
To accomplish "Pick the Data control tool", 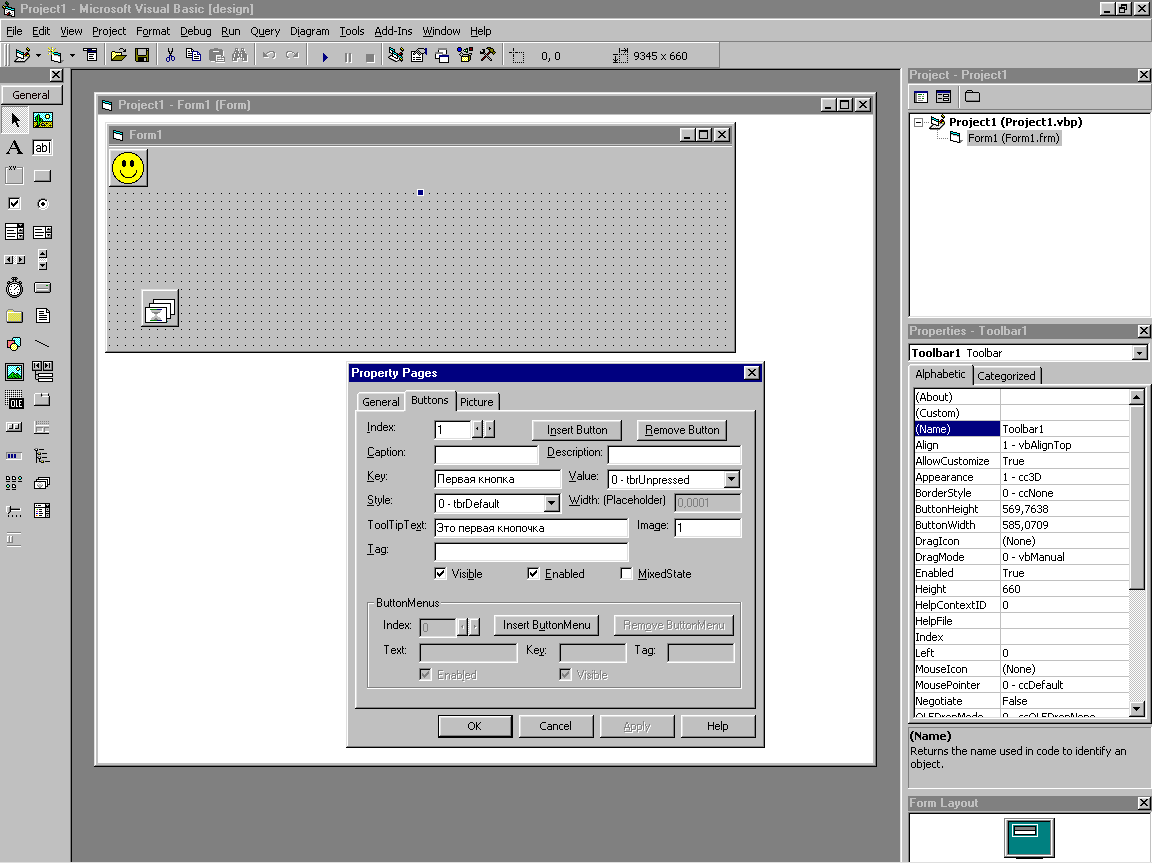I will [x=43, y=372].
